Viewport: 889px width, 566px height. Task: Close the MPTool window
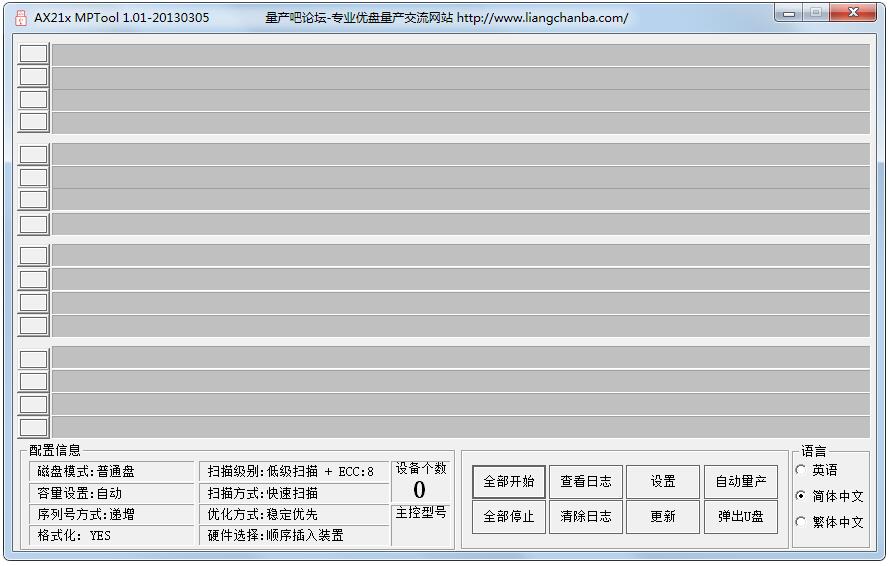tap(853, 13)
